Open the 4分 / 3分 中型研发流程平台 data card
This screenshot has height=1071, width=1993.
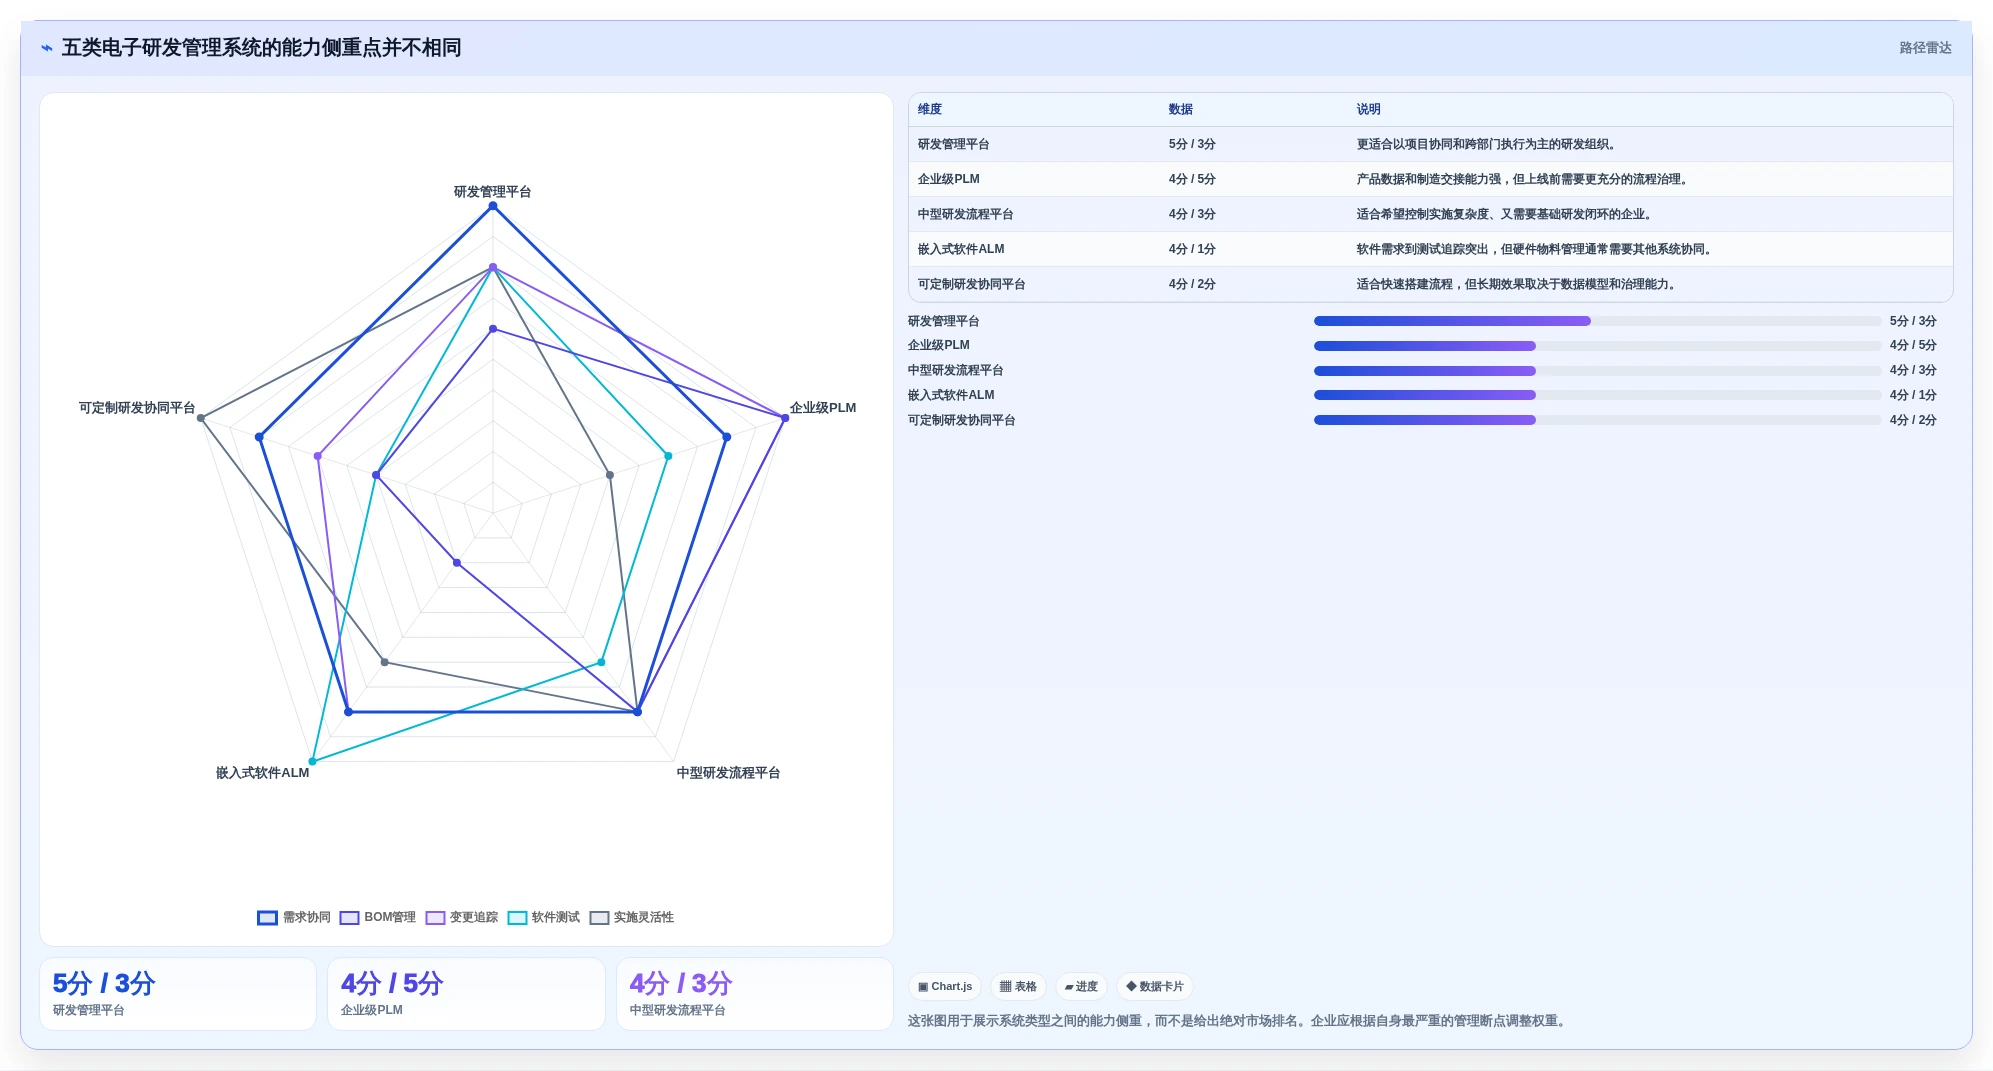[x=755, y=994]
